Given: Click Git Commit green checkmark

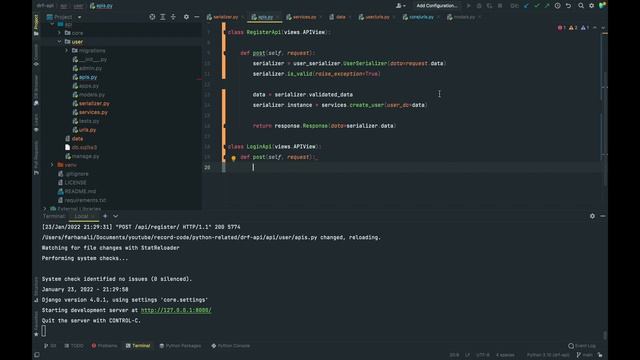Looking at the screenshot, I should tap(537, 6).
